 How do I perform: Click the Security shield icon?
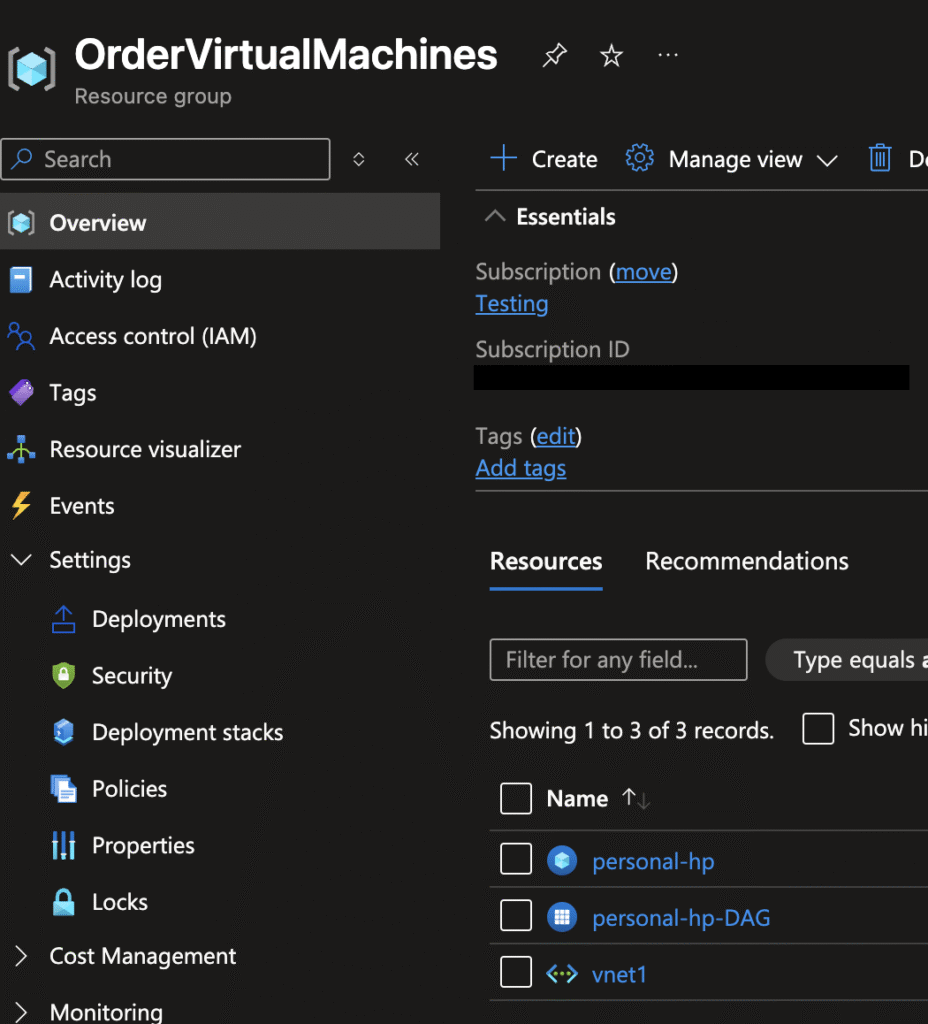63,675
